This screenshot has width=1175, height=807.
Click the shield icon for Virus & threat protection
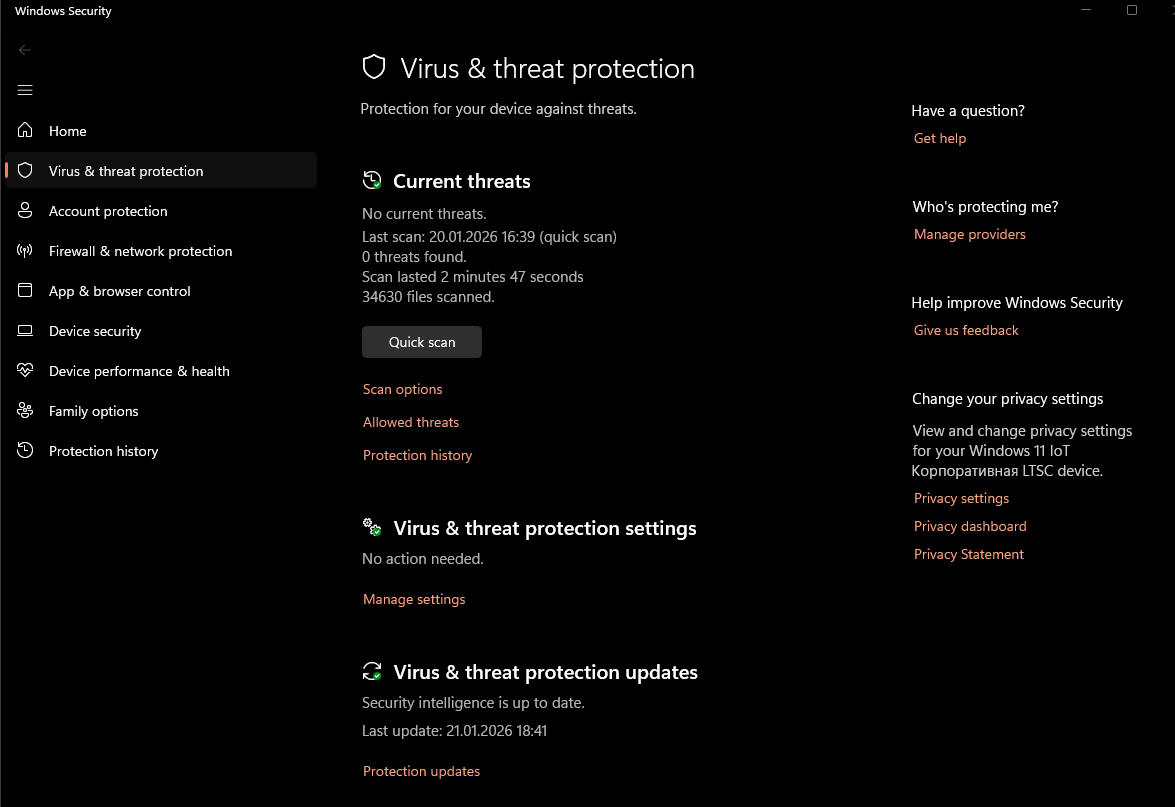coord(26,171)
